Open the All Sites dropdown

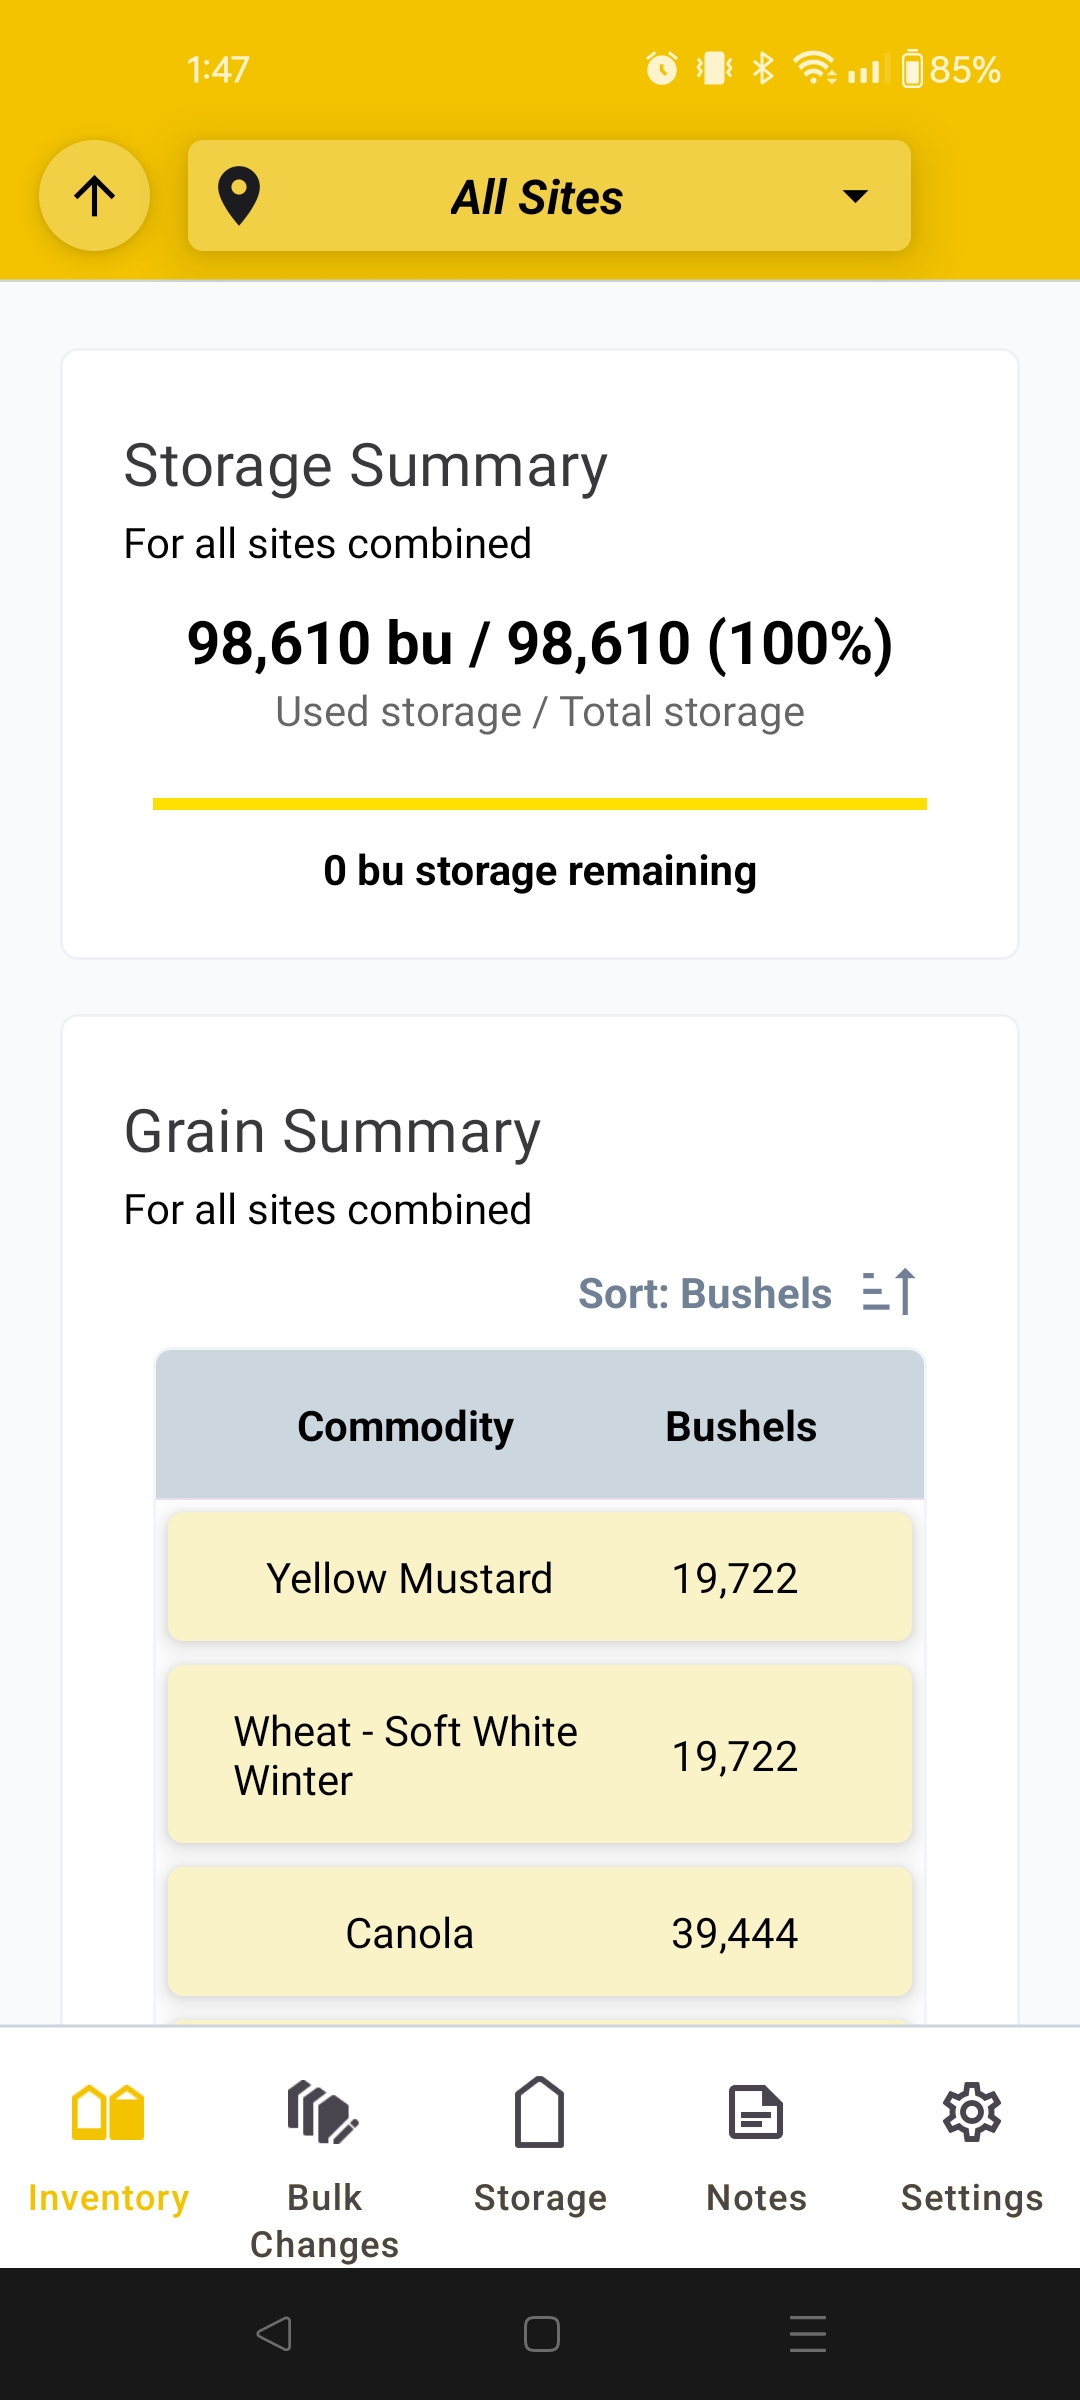coord(549,196)
